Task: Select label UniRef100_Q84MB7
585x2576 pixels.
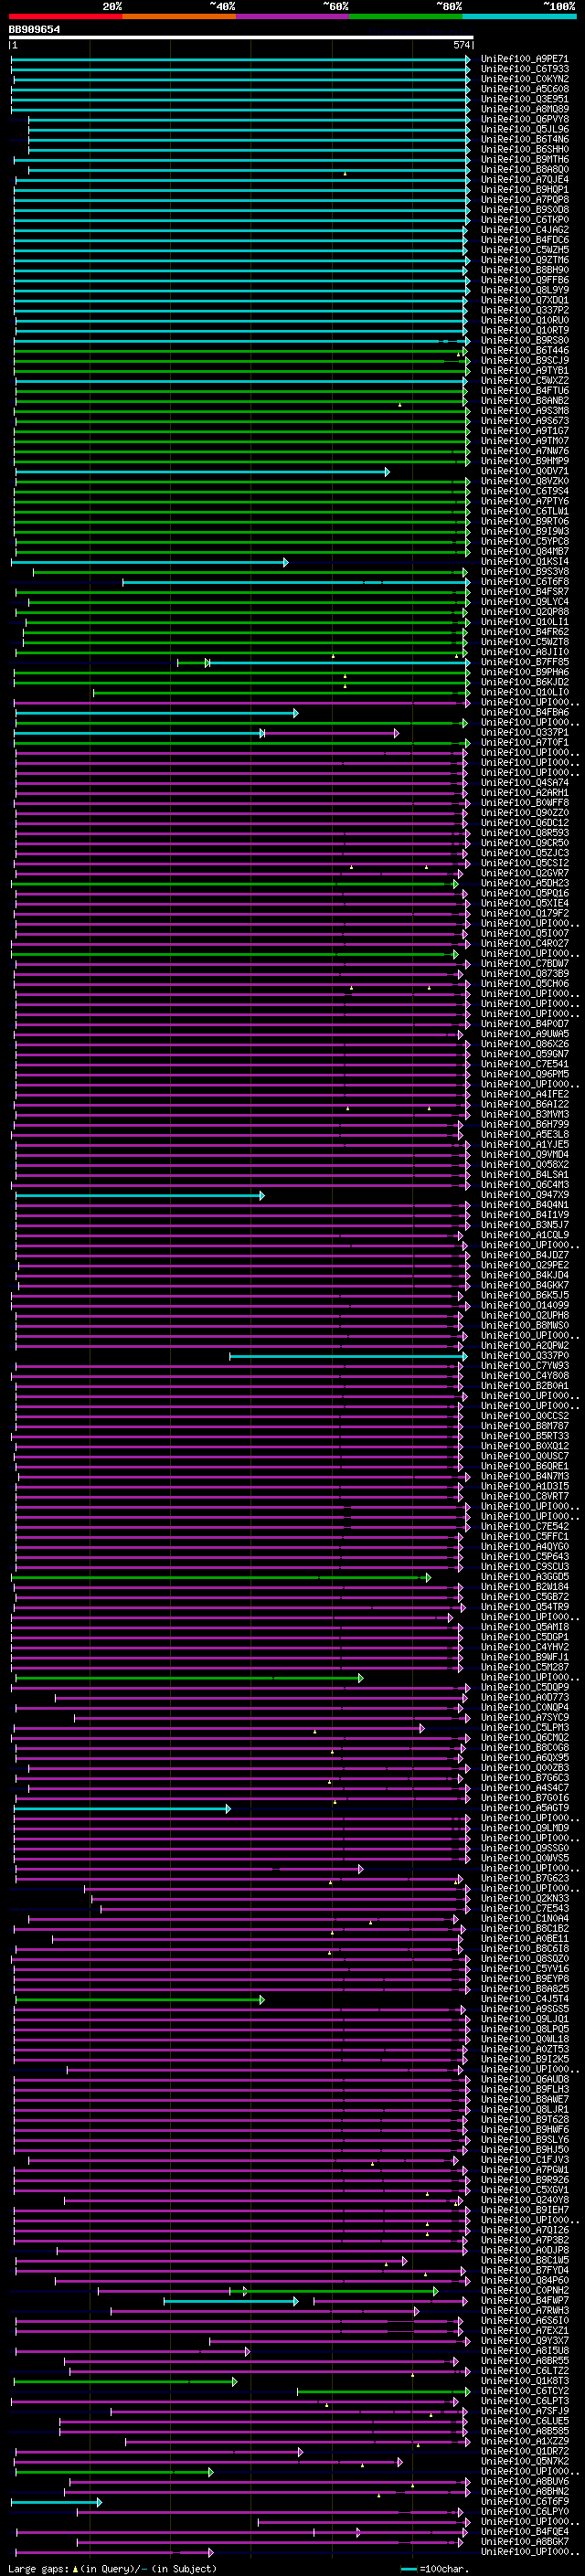Action: click(524, 551)
